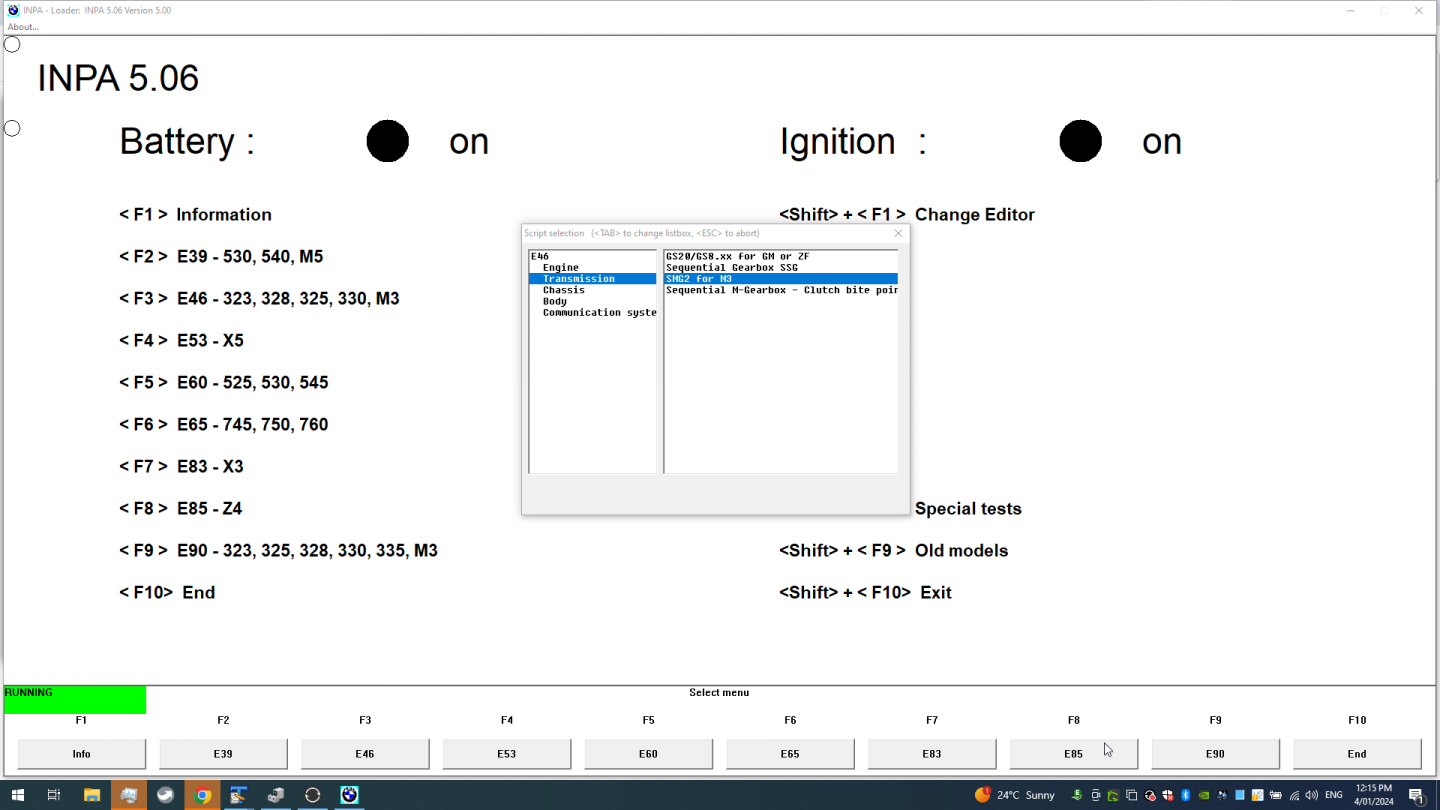
Task: Open the circular sync arrows taskbar app
Action: 312,795
